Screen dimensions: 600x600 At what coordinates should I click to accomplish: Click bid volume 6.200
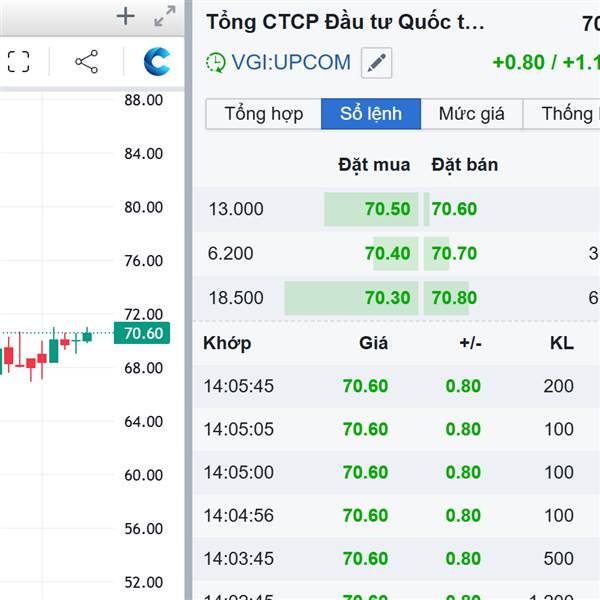[x=230, y=254]
